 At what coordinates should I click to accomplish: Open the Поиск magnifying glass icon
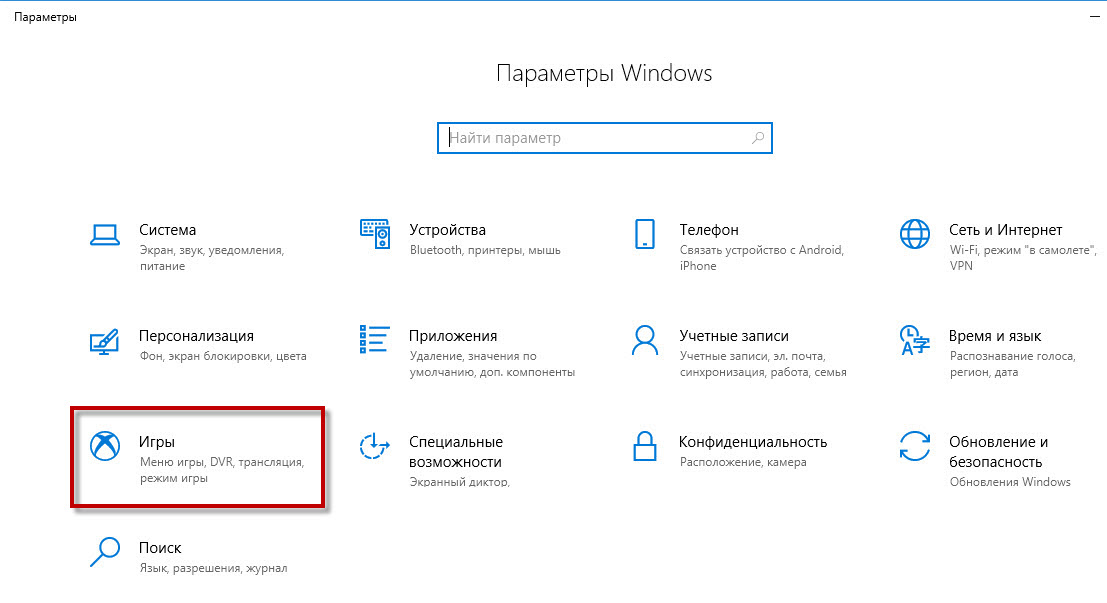(104, 552)
